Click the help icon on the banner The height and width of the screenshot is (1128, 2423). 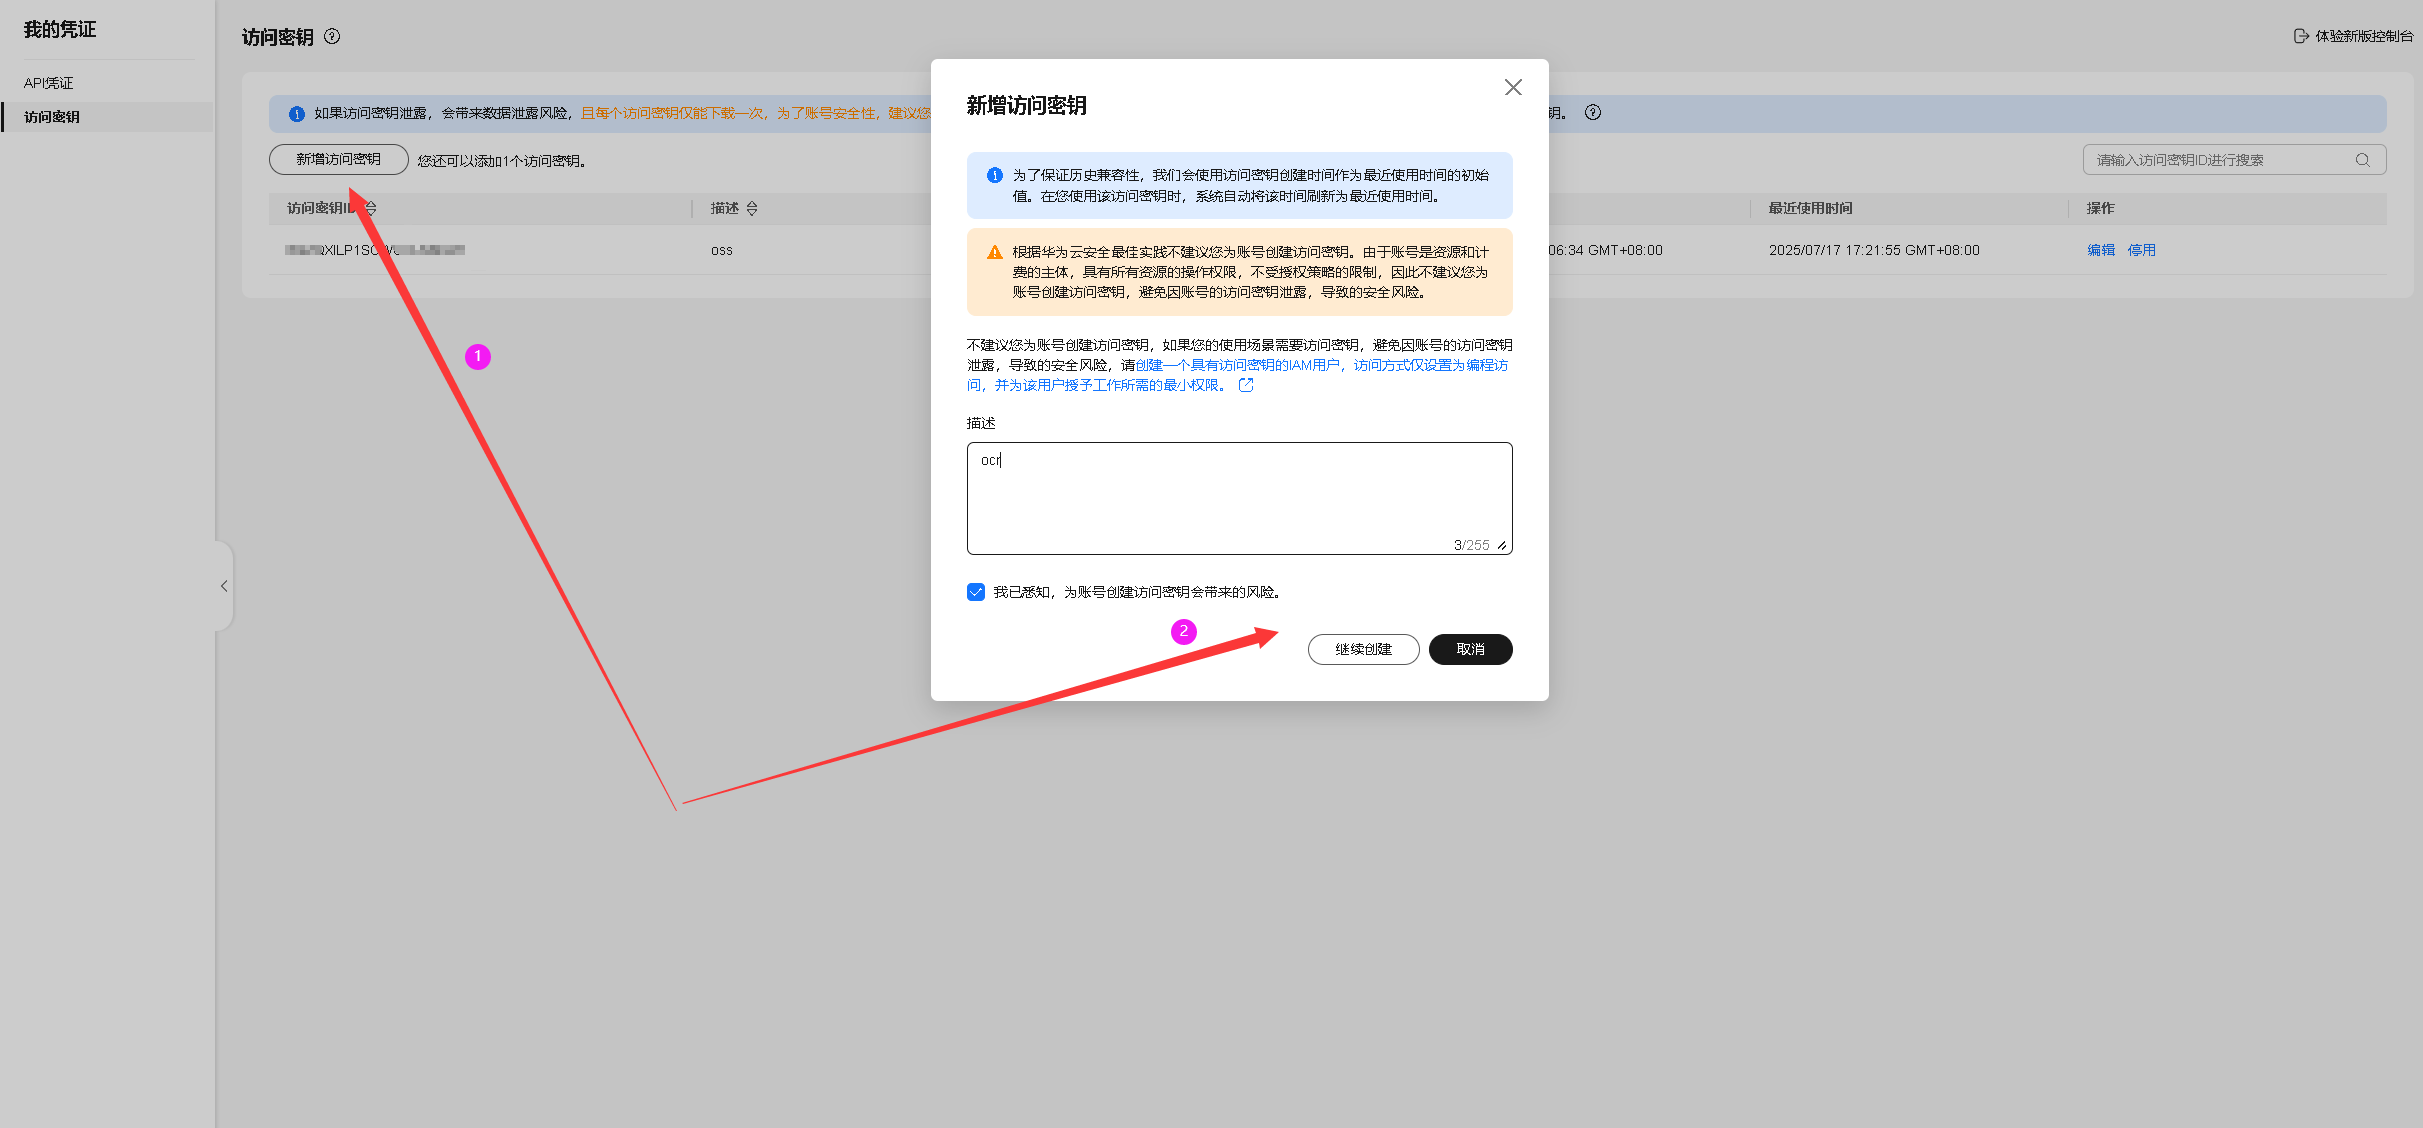click(1593, 113)
